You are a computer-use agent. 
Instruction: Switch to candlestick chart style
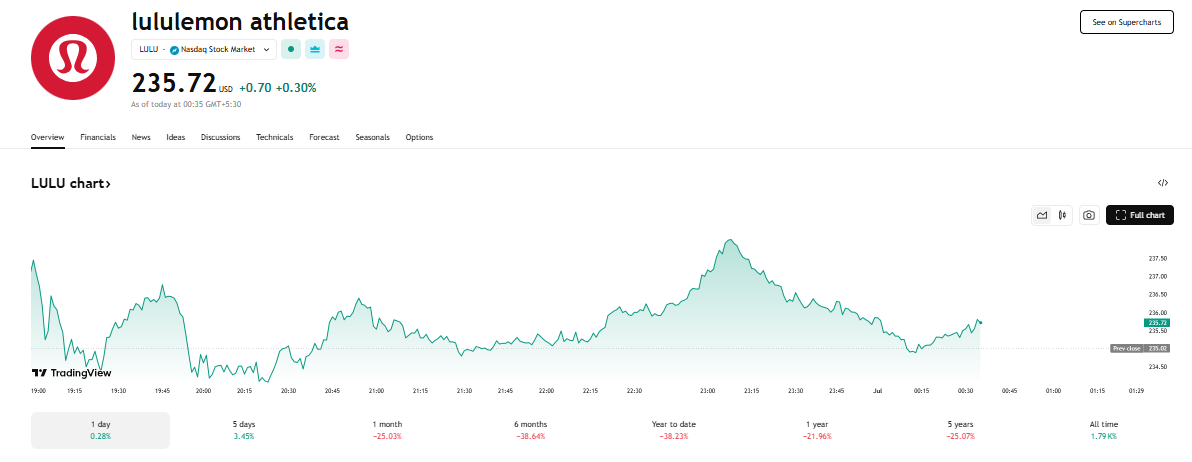[1062, 216]
